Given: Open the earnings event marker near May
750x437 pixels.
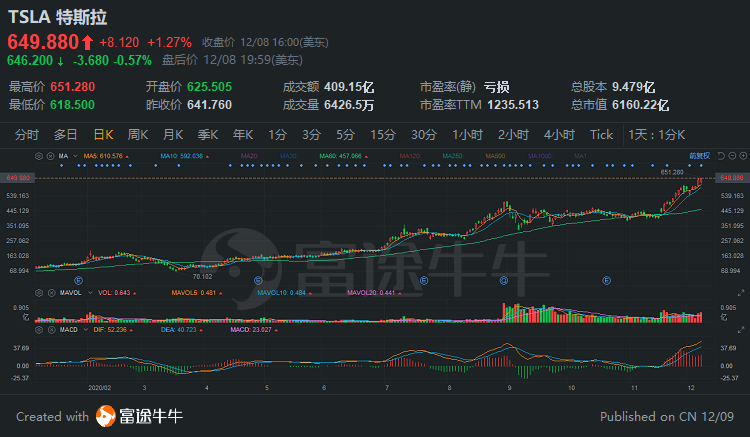Looking at the screenshot, I should tap(258, 281).
